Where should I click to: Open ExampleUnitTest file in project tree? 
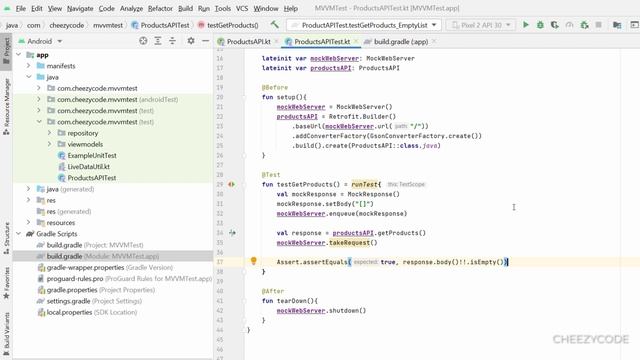tap(92, 156)
